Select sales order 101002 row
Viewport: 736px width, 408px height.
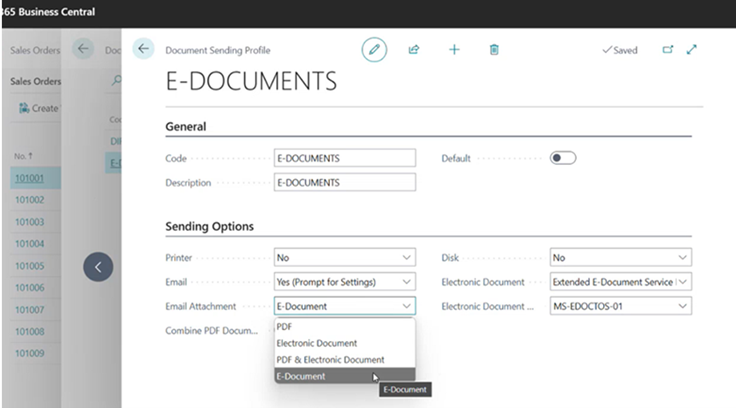click(x=35, y=200)
